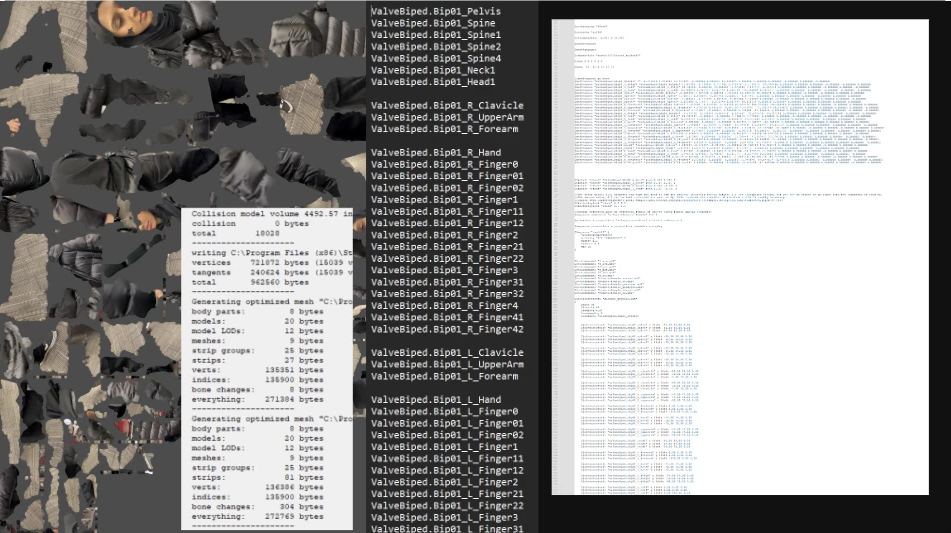This screenshot has height=533, width=951.
Task: Select the ValveBiped.Bip01_R_Finger0 entry
Action: [445, 164]
